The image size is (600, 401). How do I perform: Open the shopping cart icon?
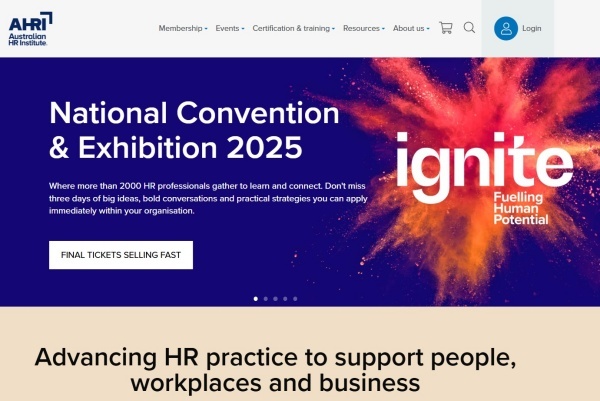446,28
